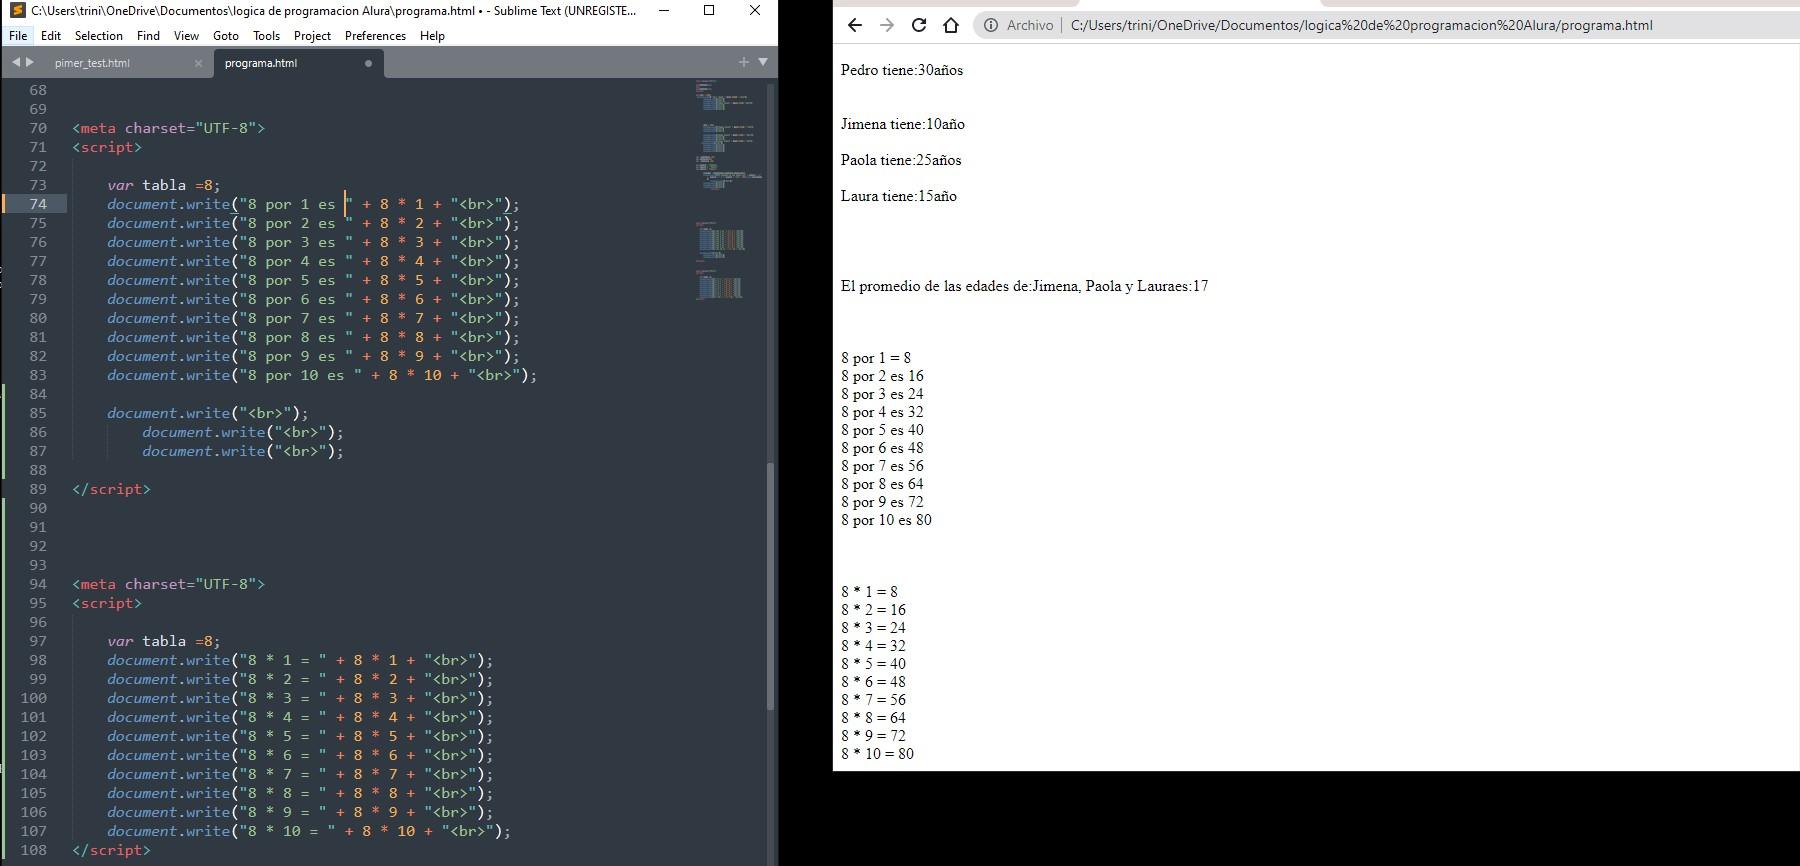
Task: Click the <script> tag on line 71
Action: pos(107,147)
